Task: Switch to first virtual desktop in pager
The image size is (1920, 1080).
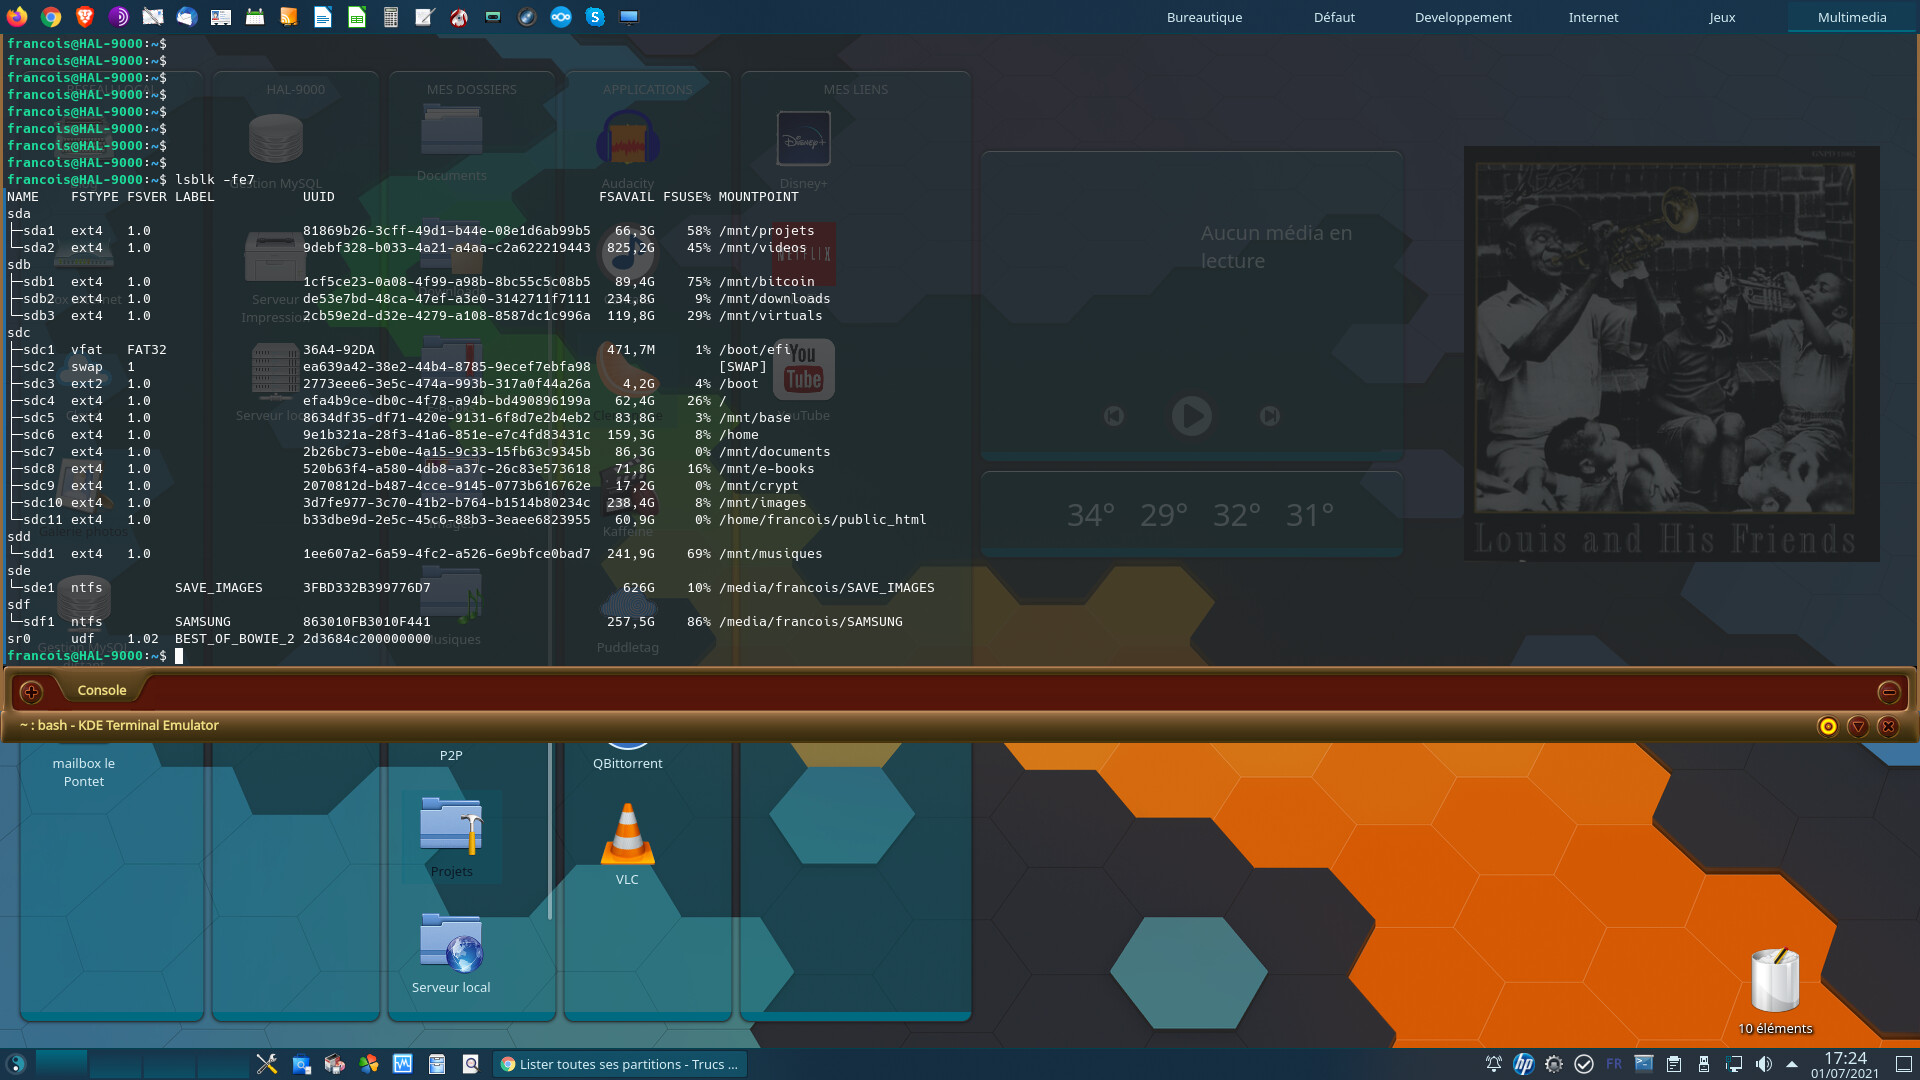Action: pos(61,1064)
